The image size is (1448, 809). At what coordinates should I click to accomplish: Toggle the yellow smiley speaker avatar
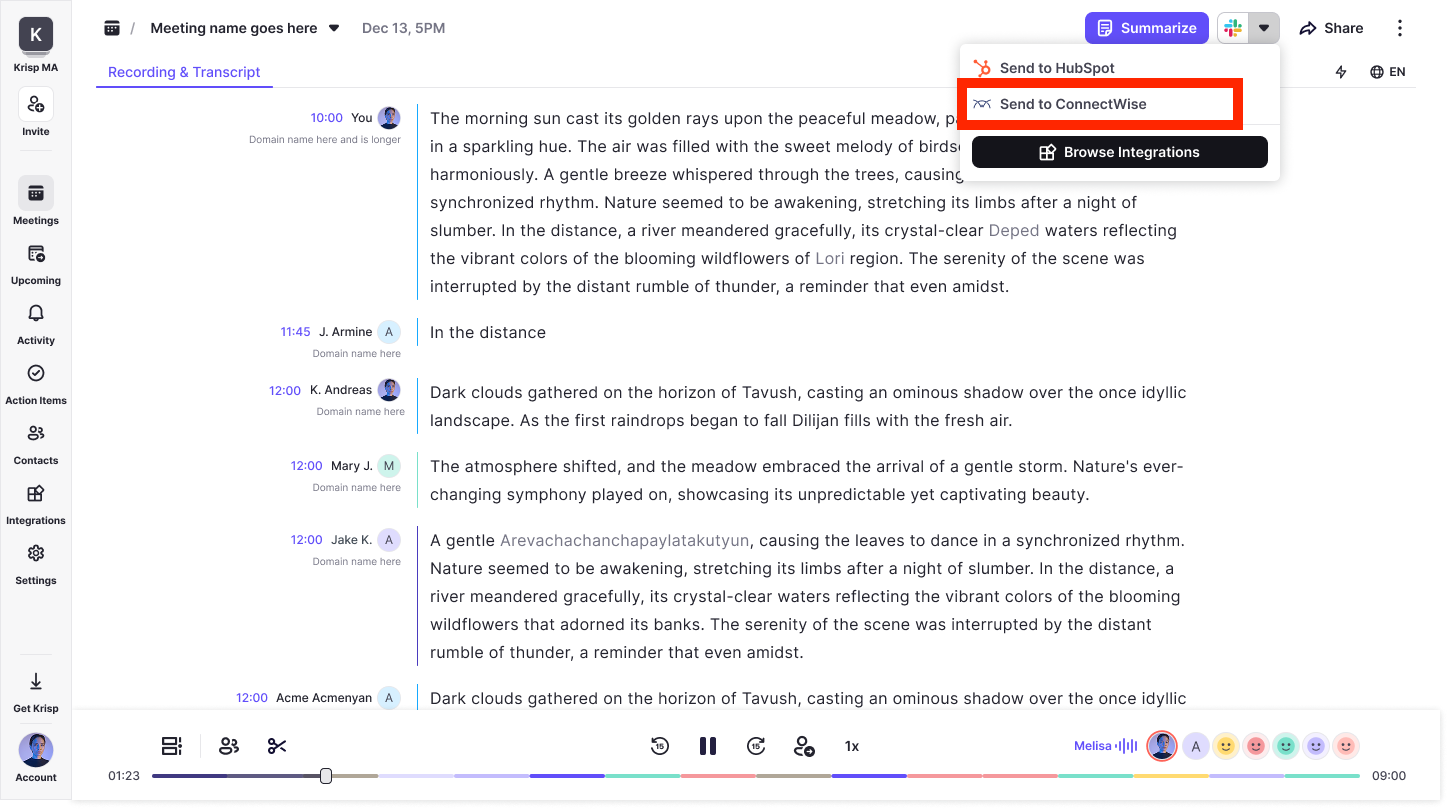tap(1225, 746)
